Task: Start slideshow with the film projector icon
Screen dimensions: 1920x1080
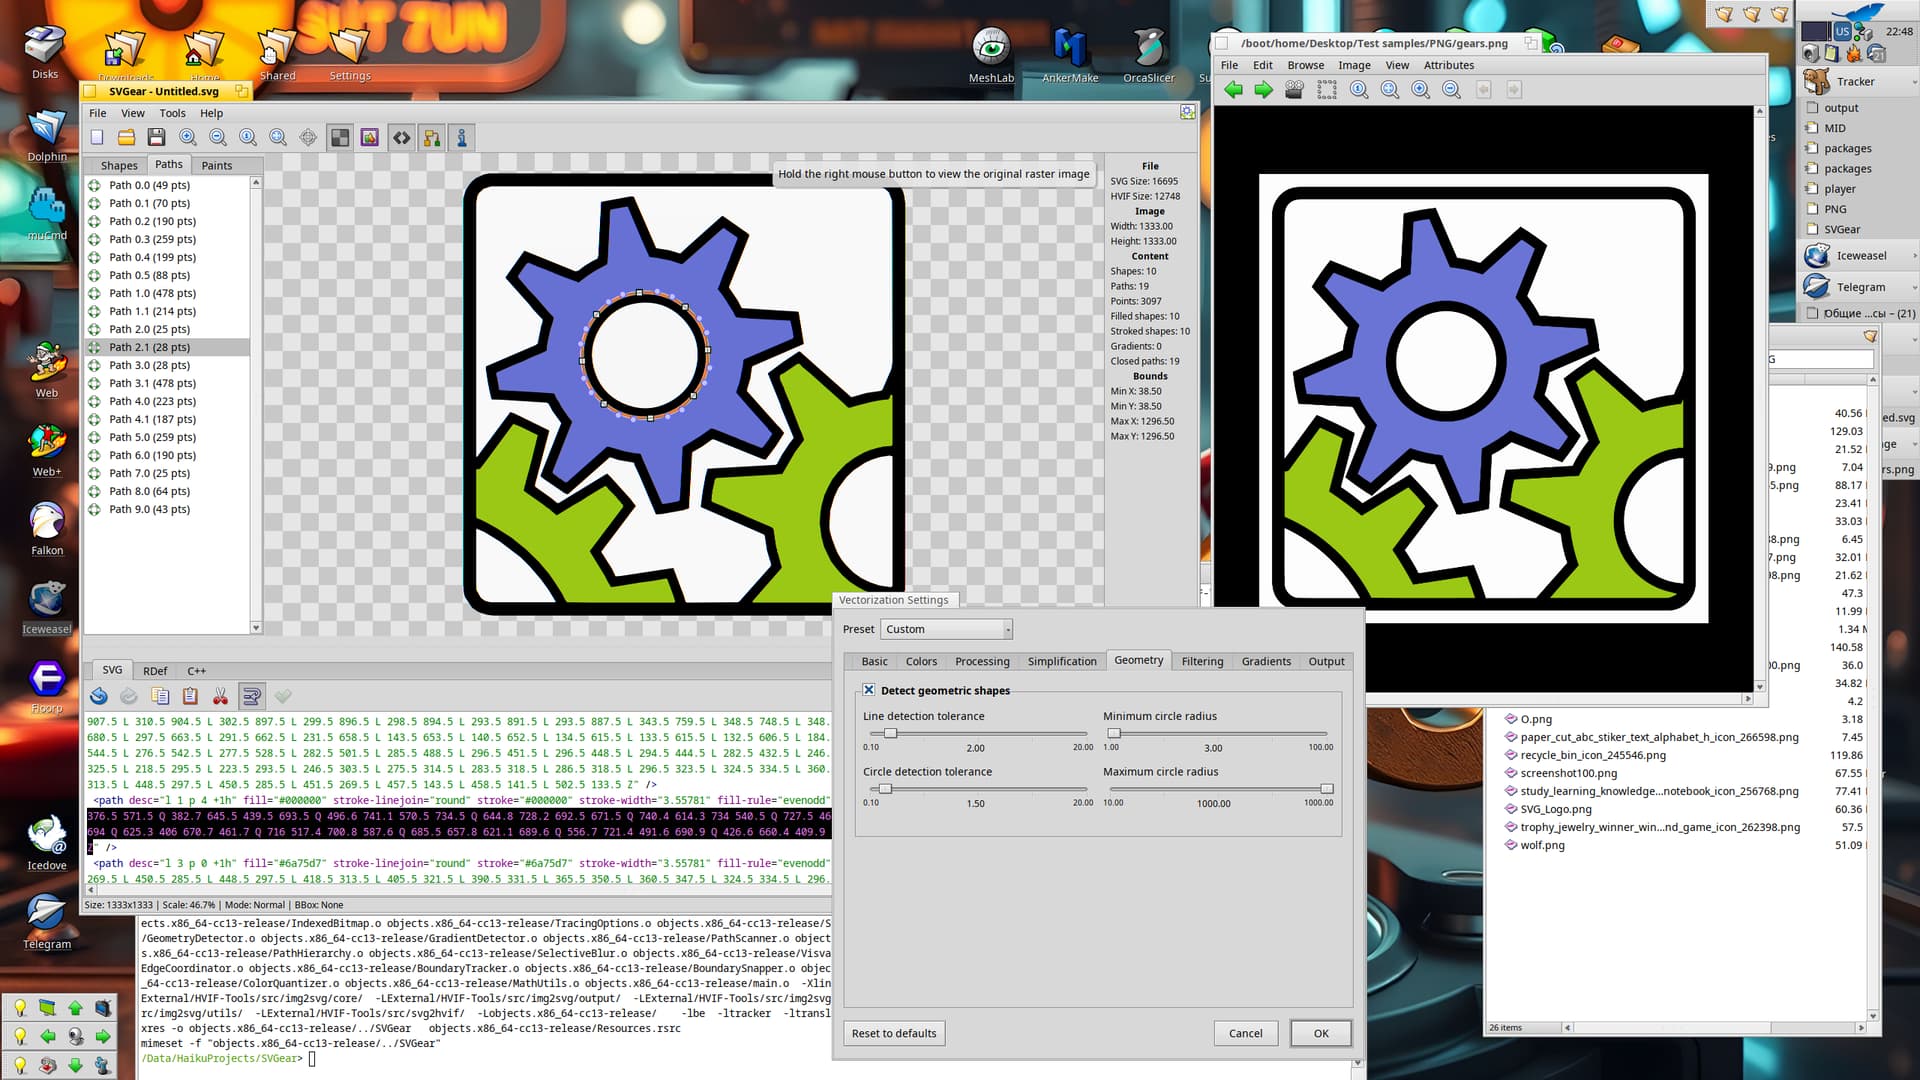Action: [1294, 90]
